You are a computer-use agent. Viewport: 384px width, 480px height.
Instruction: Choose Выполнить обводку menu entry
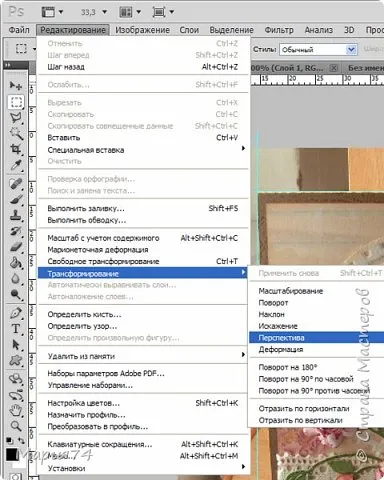click(143, 220)
